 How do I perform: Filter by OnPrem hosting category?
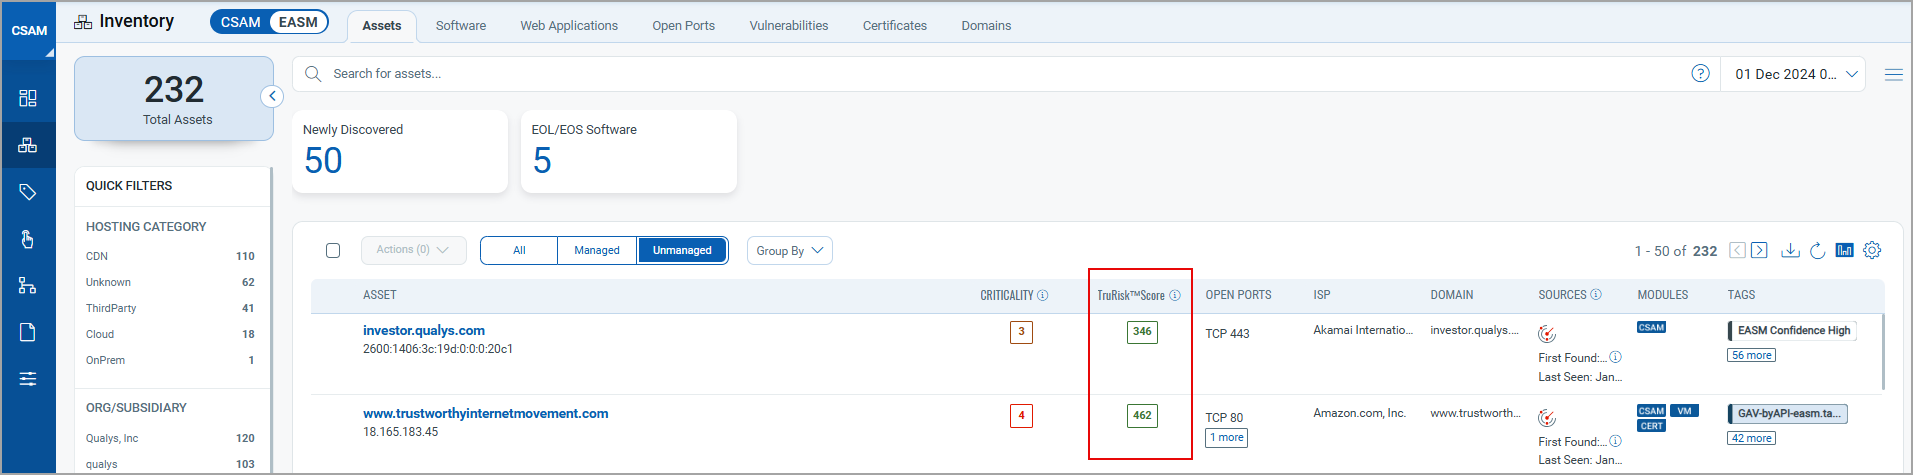(x=170, y=360)
